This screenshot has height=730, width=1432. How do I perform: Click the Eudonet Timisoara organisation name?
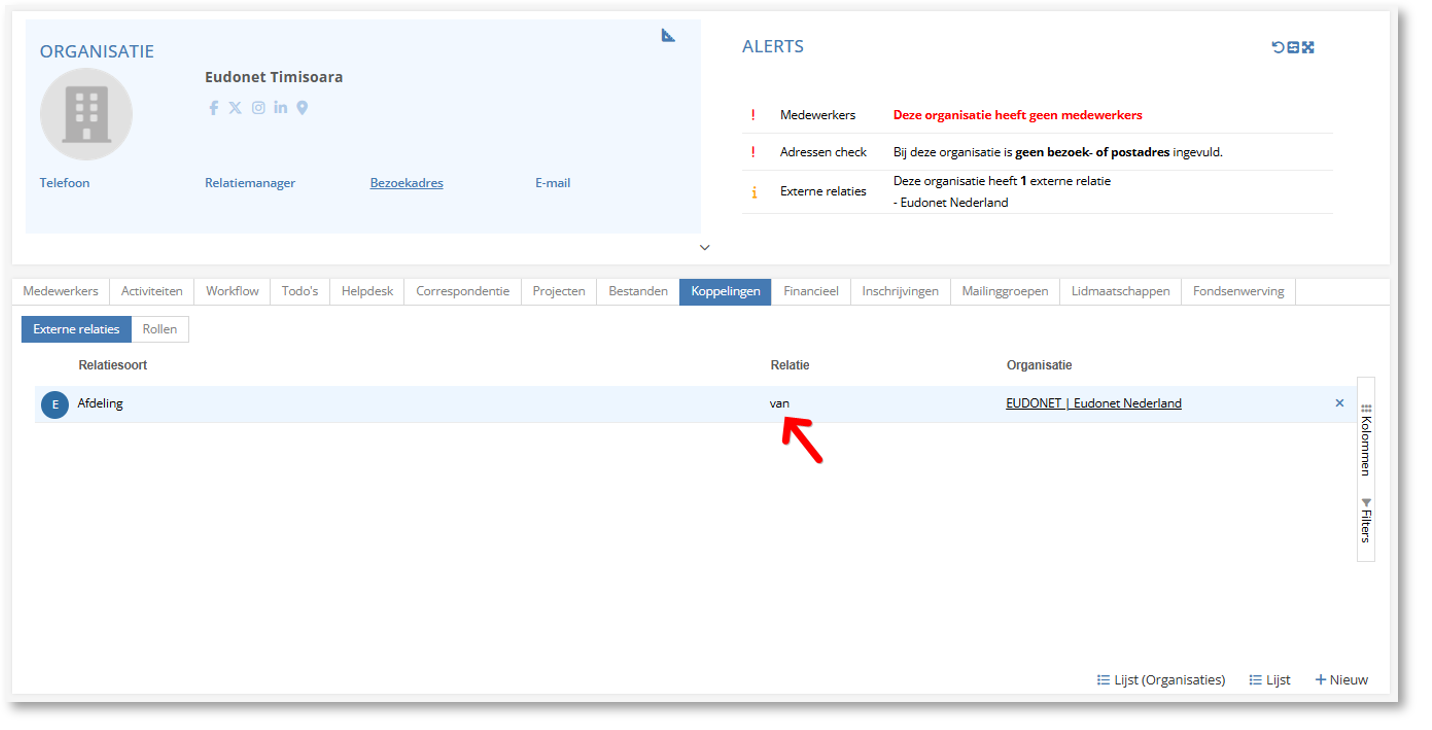click(274, 77)
